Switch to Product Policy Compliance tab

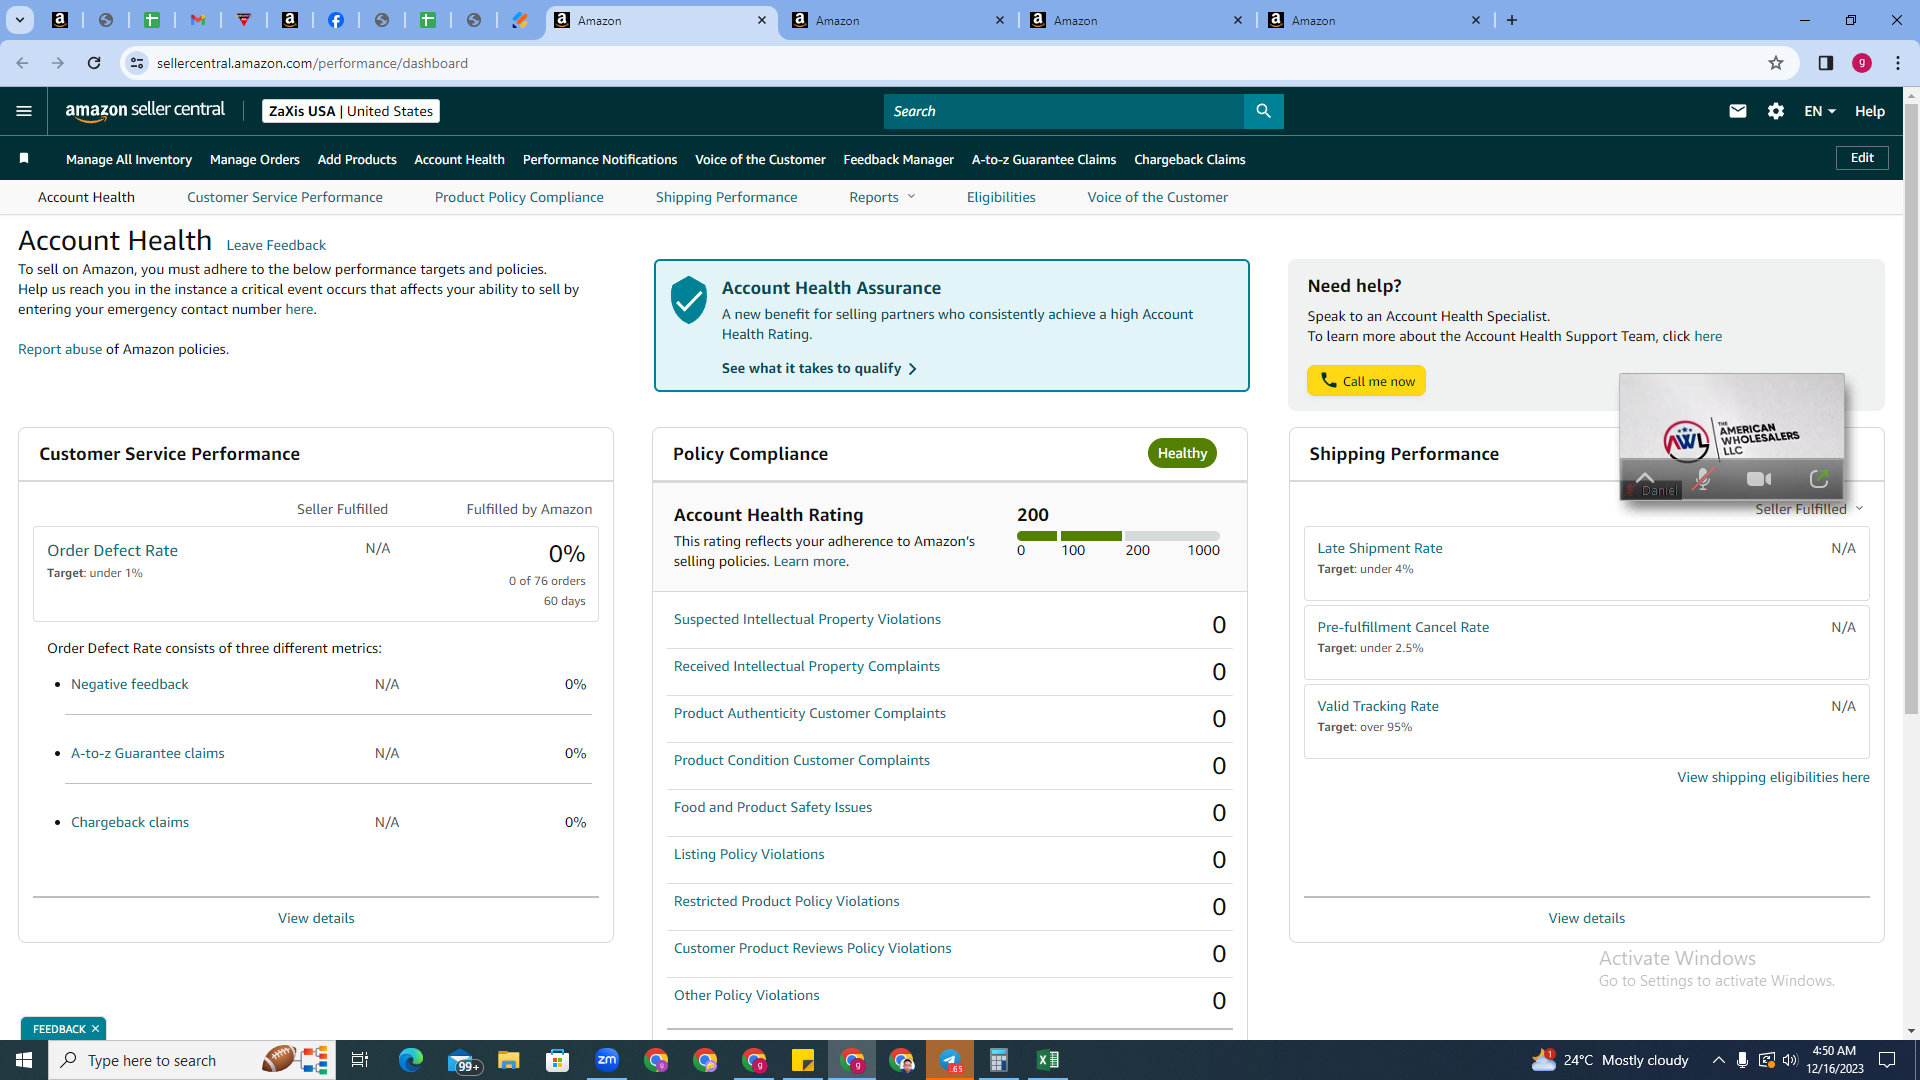click(x=519, y=197)
